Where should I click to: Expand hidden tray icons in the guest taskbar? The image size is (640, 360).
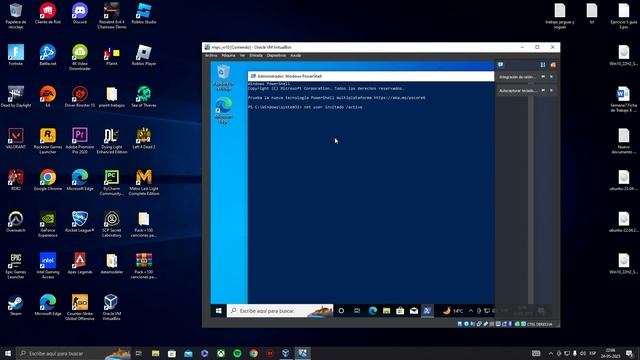(x=471, y=311)
